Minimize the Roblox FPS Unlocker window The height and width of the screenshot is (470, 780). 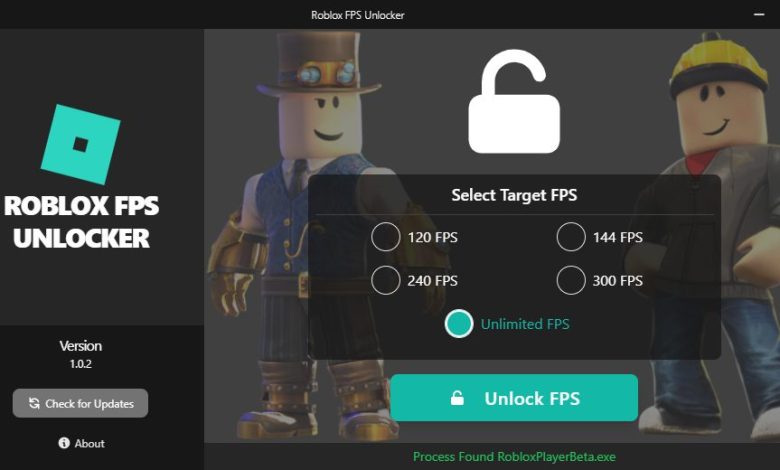coord(759,14)
